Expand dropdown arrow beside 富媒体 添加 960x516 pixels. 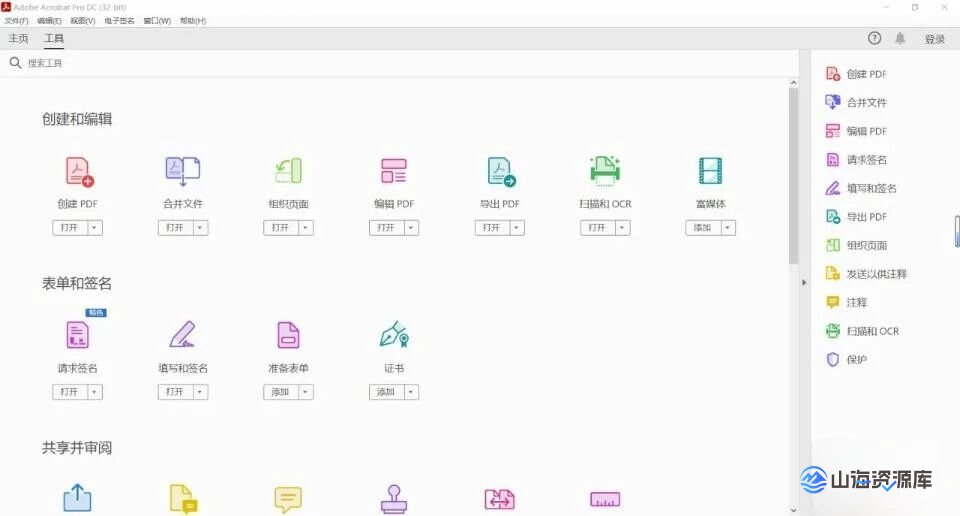[727, 228]
